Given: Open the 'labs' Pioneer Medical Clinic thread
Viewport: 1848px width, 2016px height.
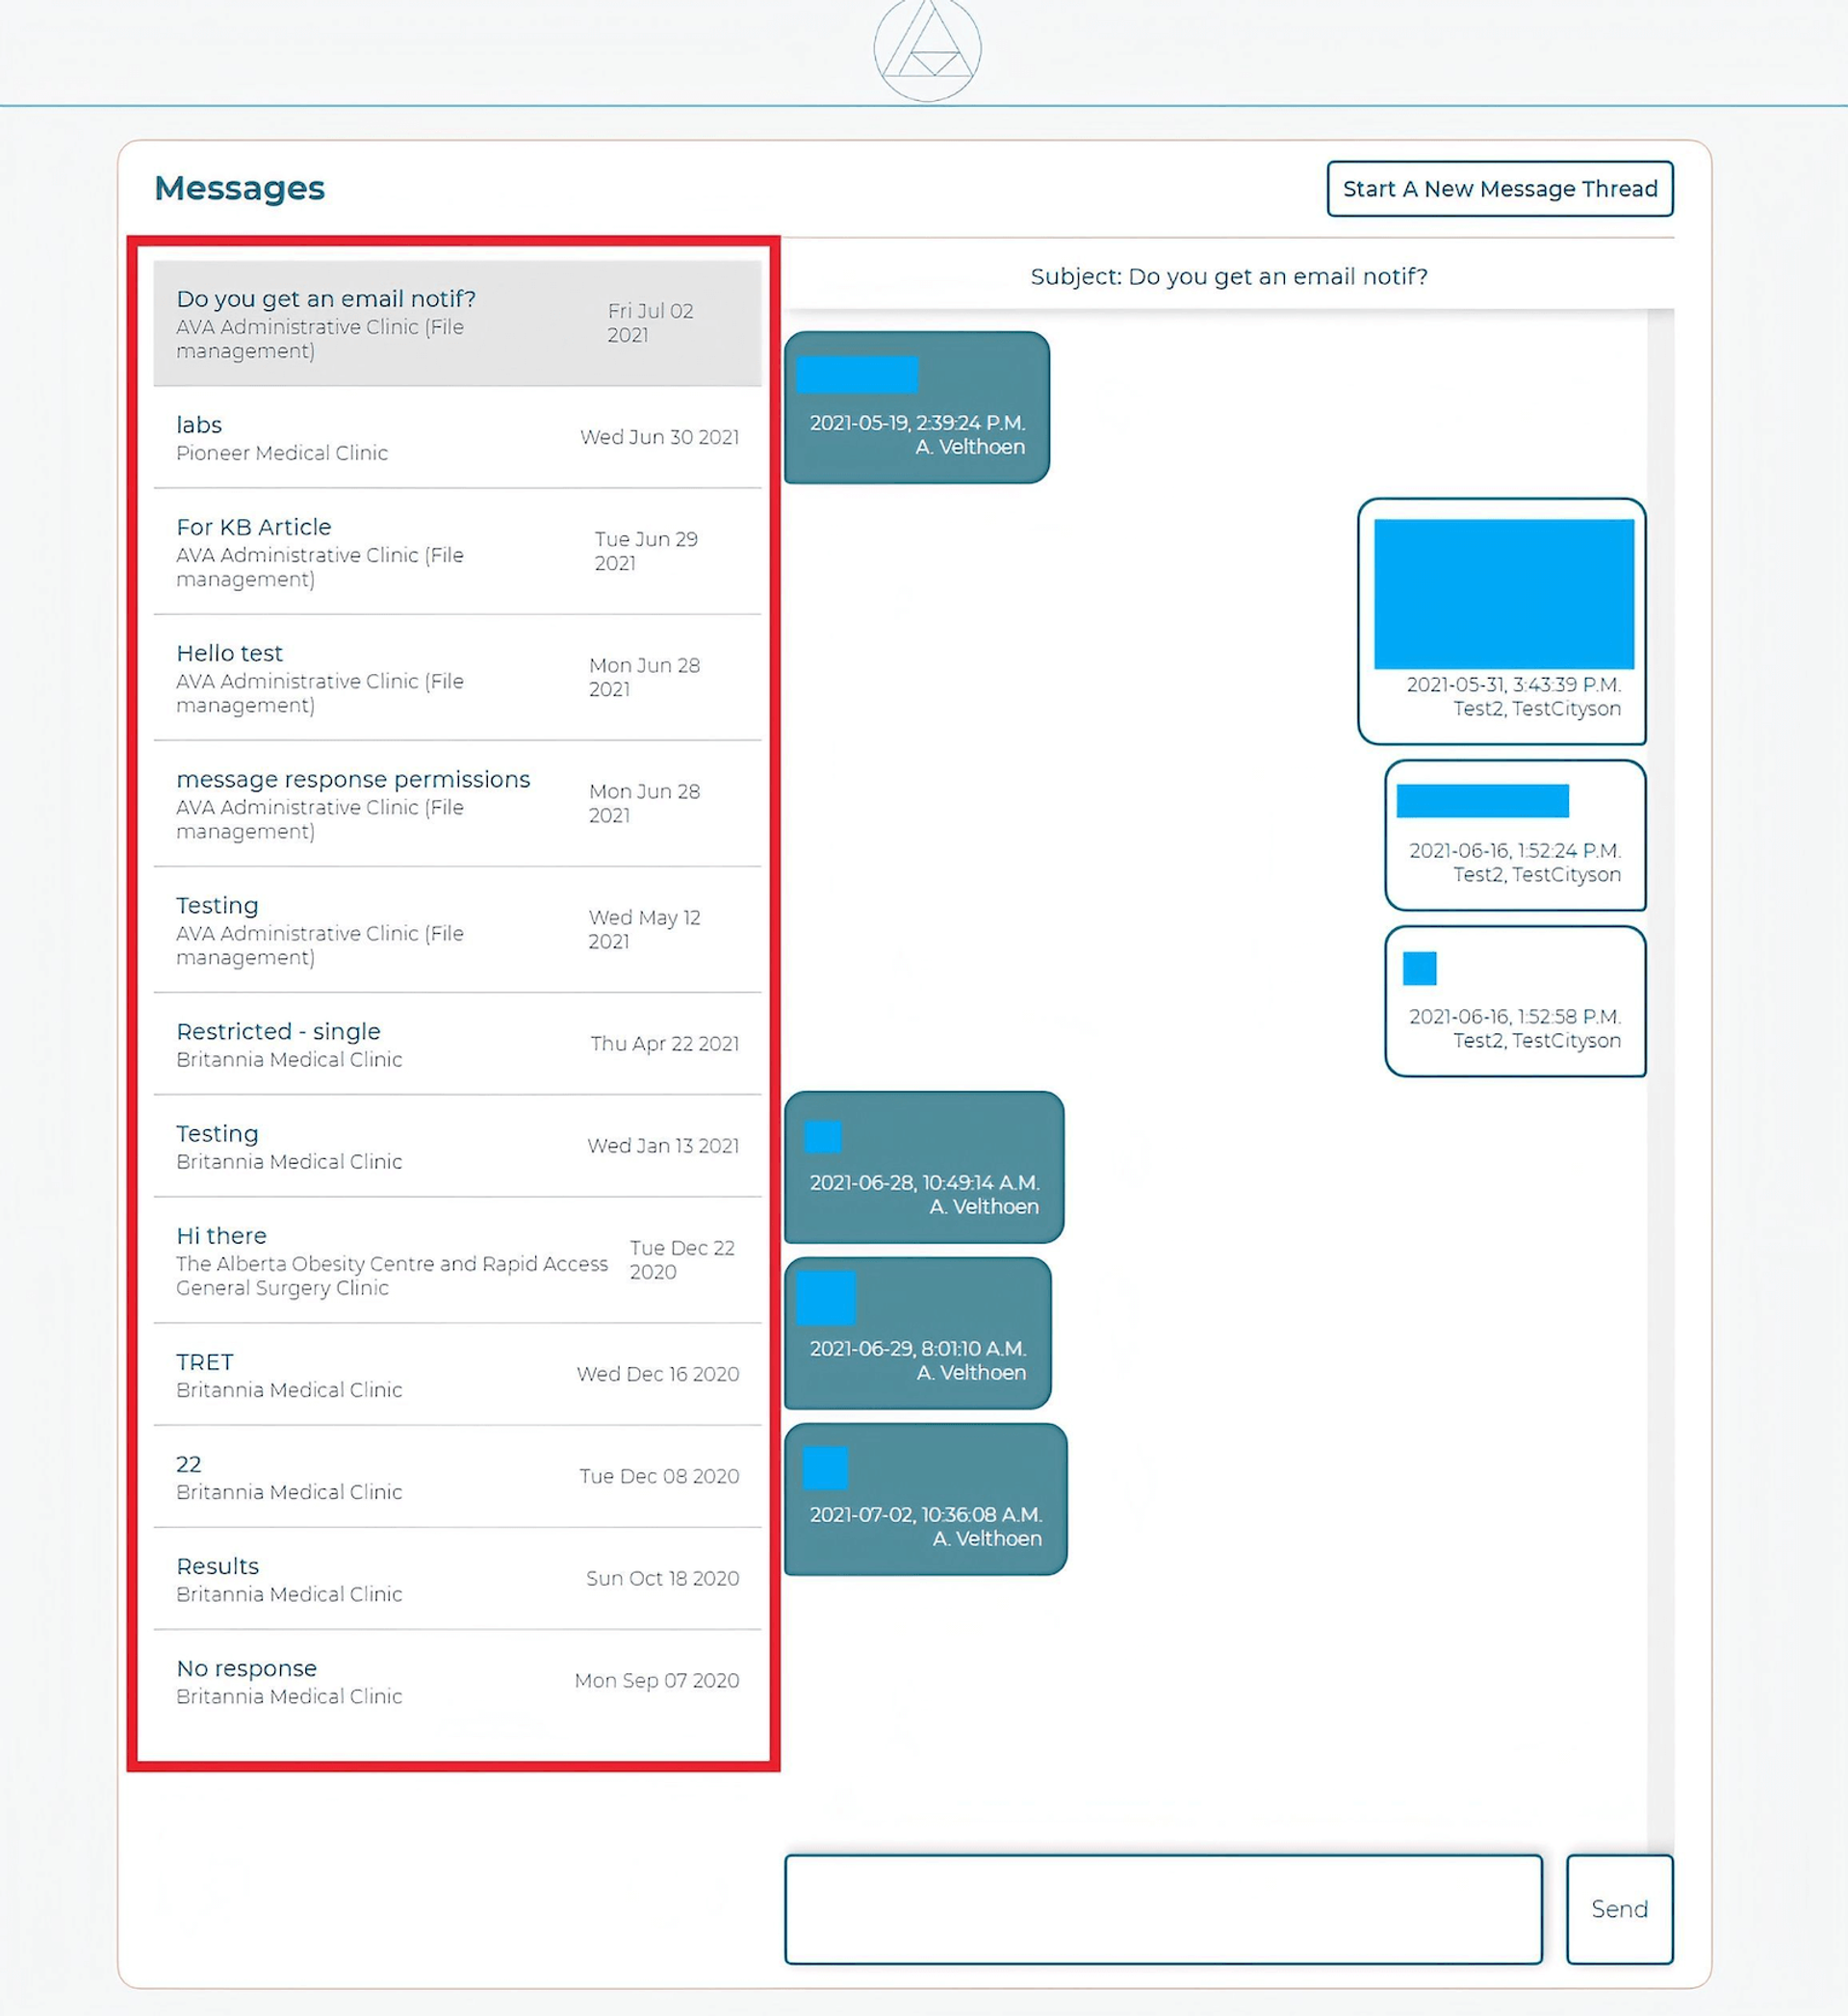Looking at the screenshot, I should pos(457,438).
